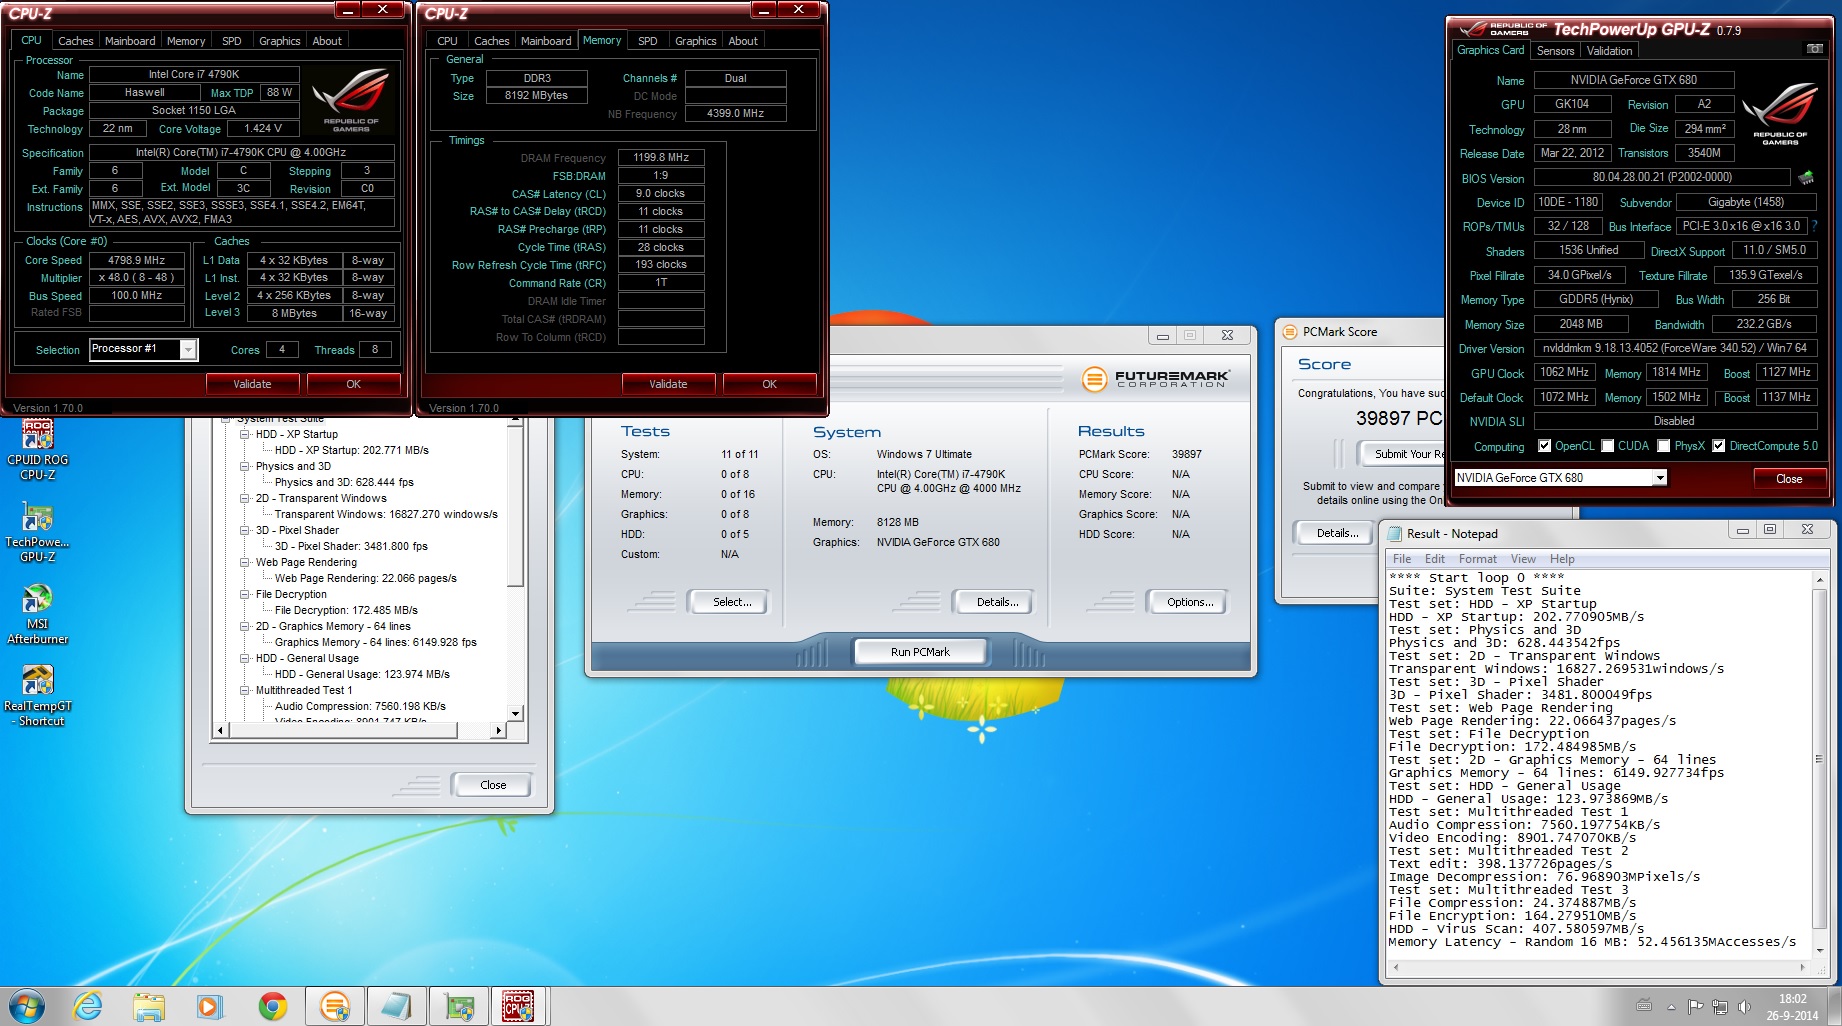Collapse the Multithreaded Test 1 node

click(x=244, y=690)
